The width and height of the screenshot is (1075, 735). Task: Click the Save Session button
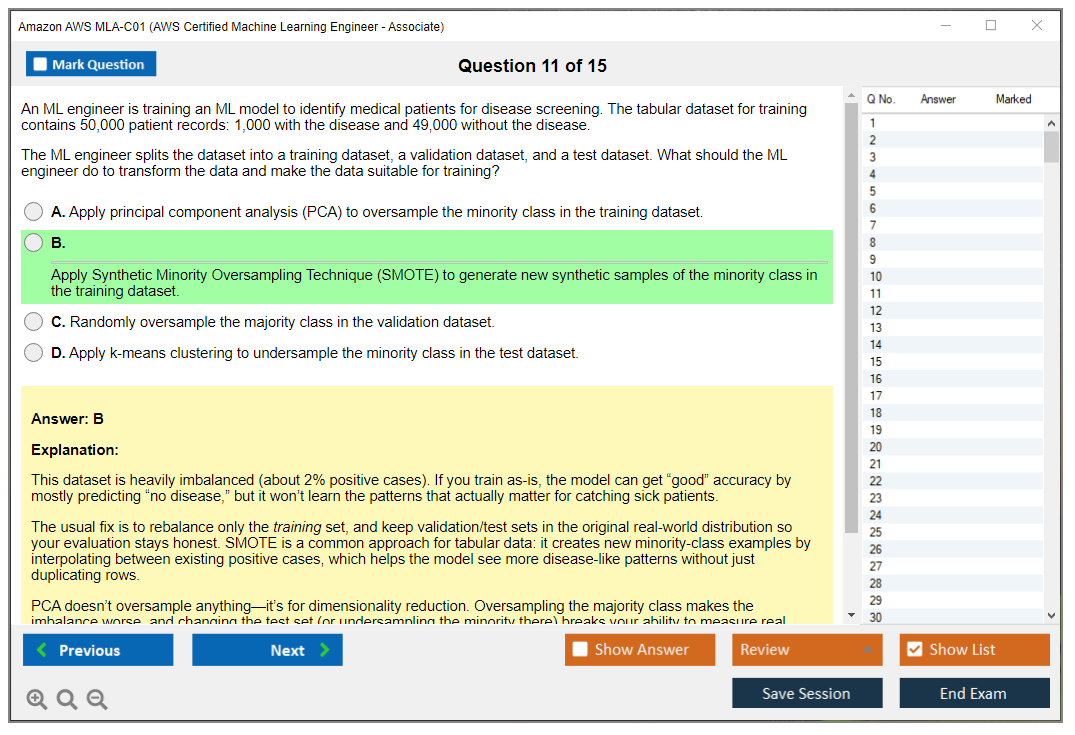pyautogui.click(x=807, y=693)
